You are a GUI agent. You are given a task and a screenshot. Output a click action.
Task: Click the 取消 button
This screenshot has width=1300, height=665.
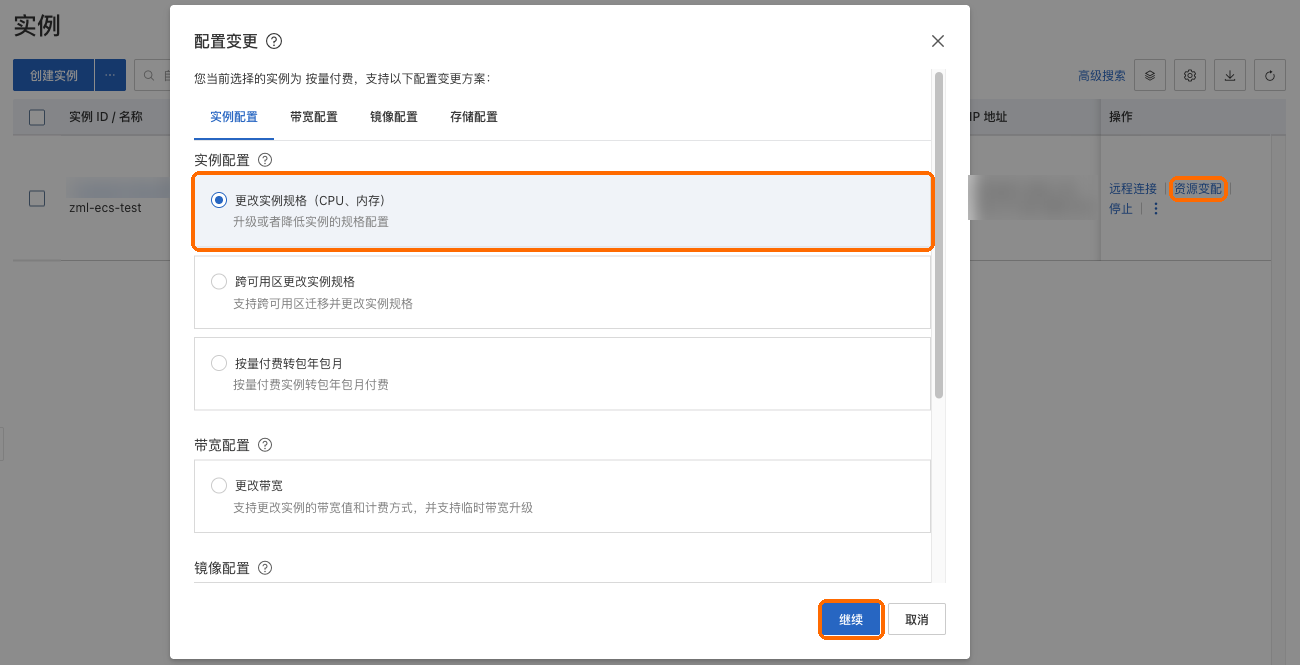pyautogui.click(x=917, y=620)
